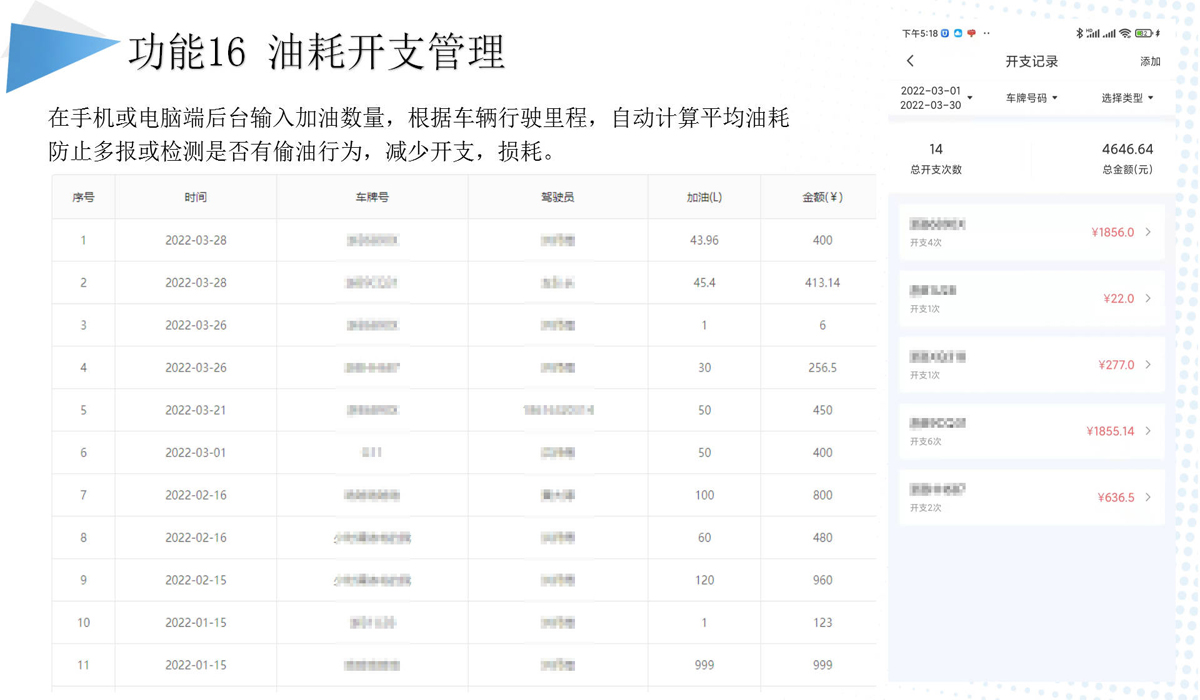Select table row 7 dated 2022-02-16
This screenshot has width=1200, height=700.
[464, 495]
